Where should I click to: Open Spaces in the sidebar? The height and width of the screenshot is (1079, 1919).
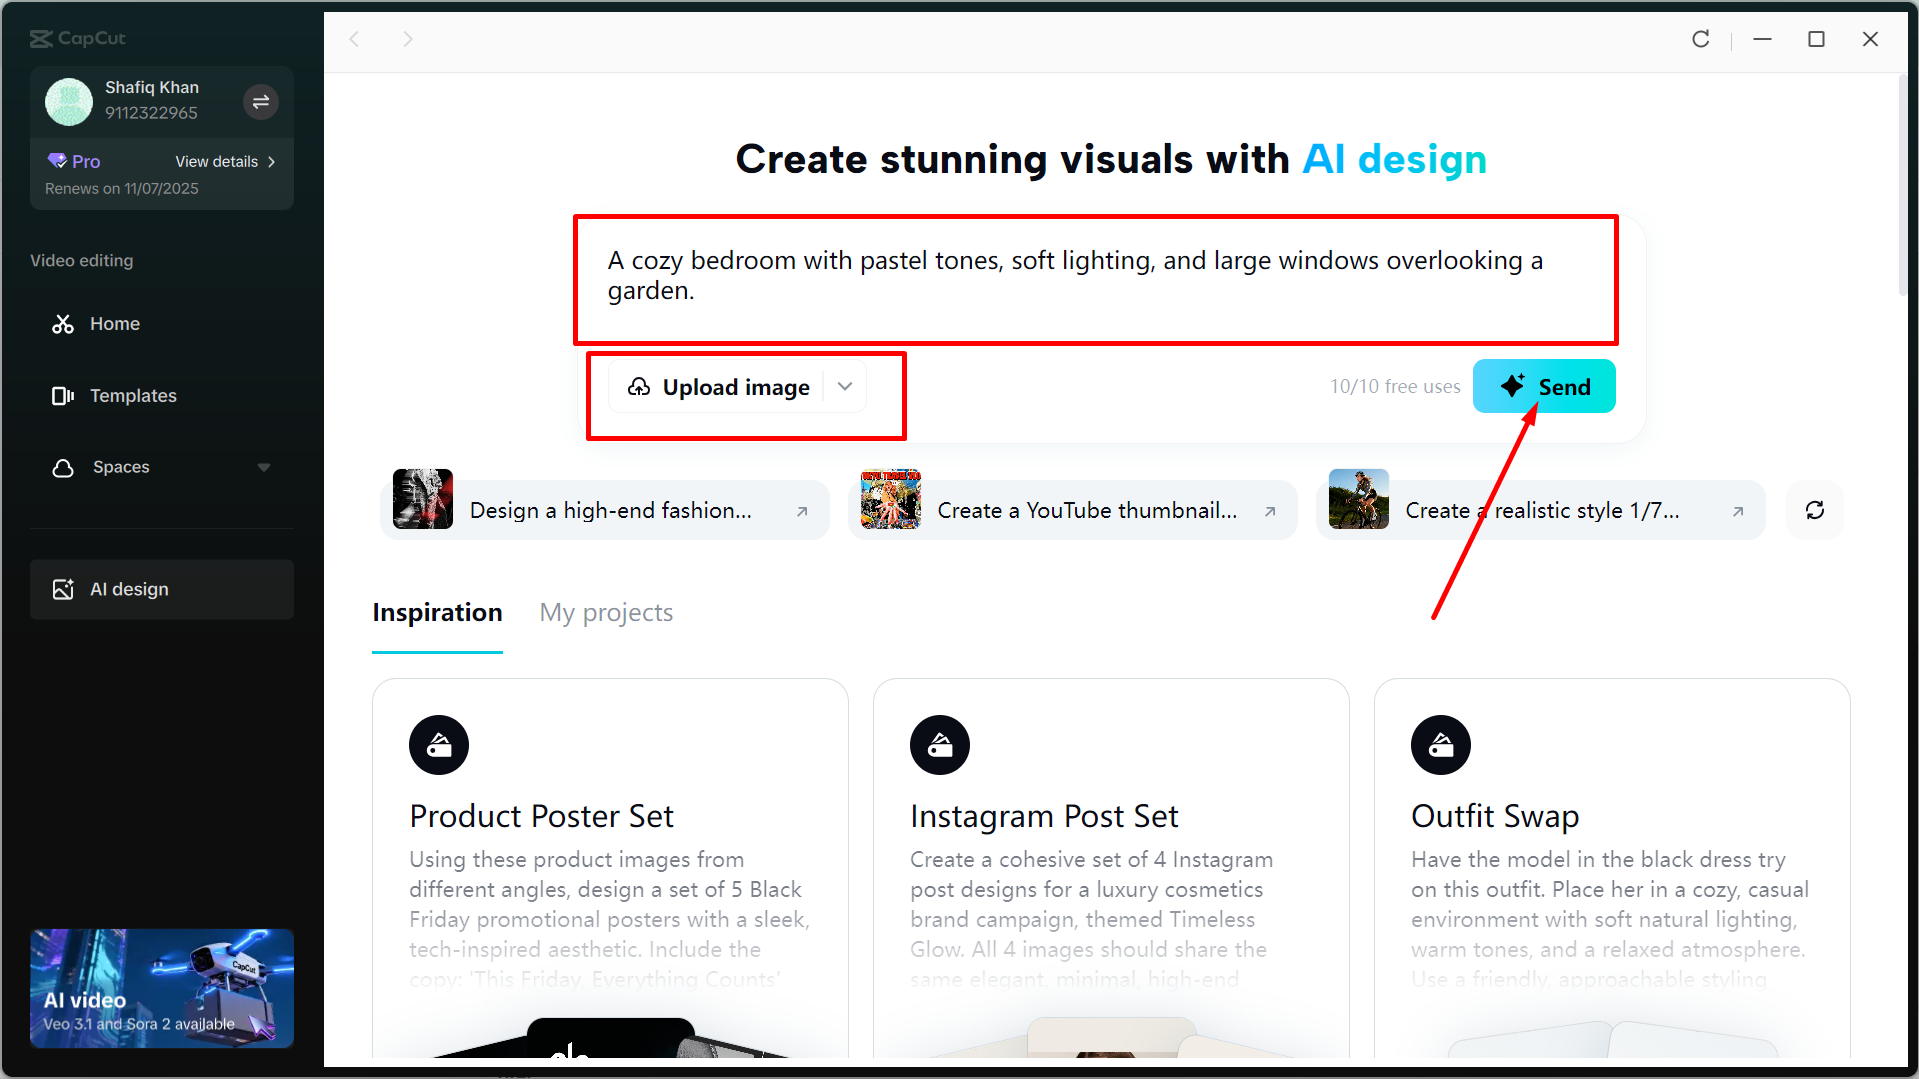pos(162,468)
